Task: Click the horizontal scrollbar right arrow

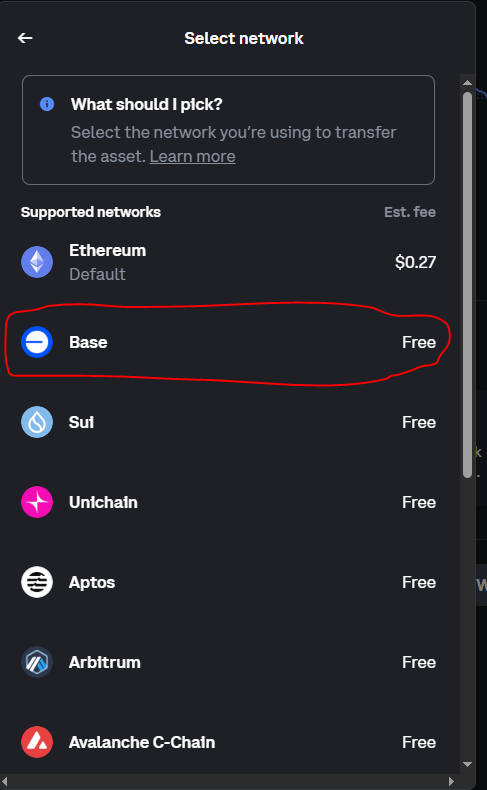Action: pyautogui.click(x=452, y=781)
